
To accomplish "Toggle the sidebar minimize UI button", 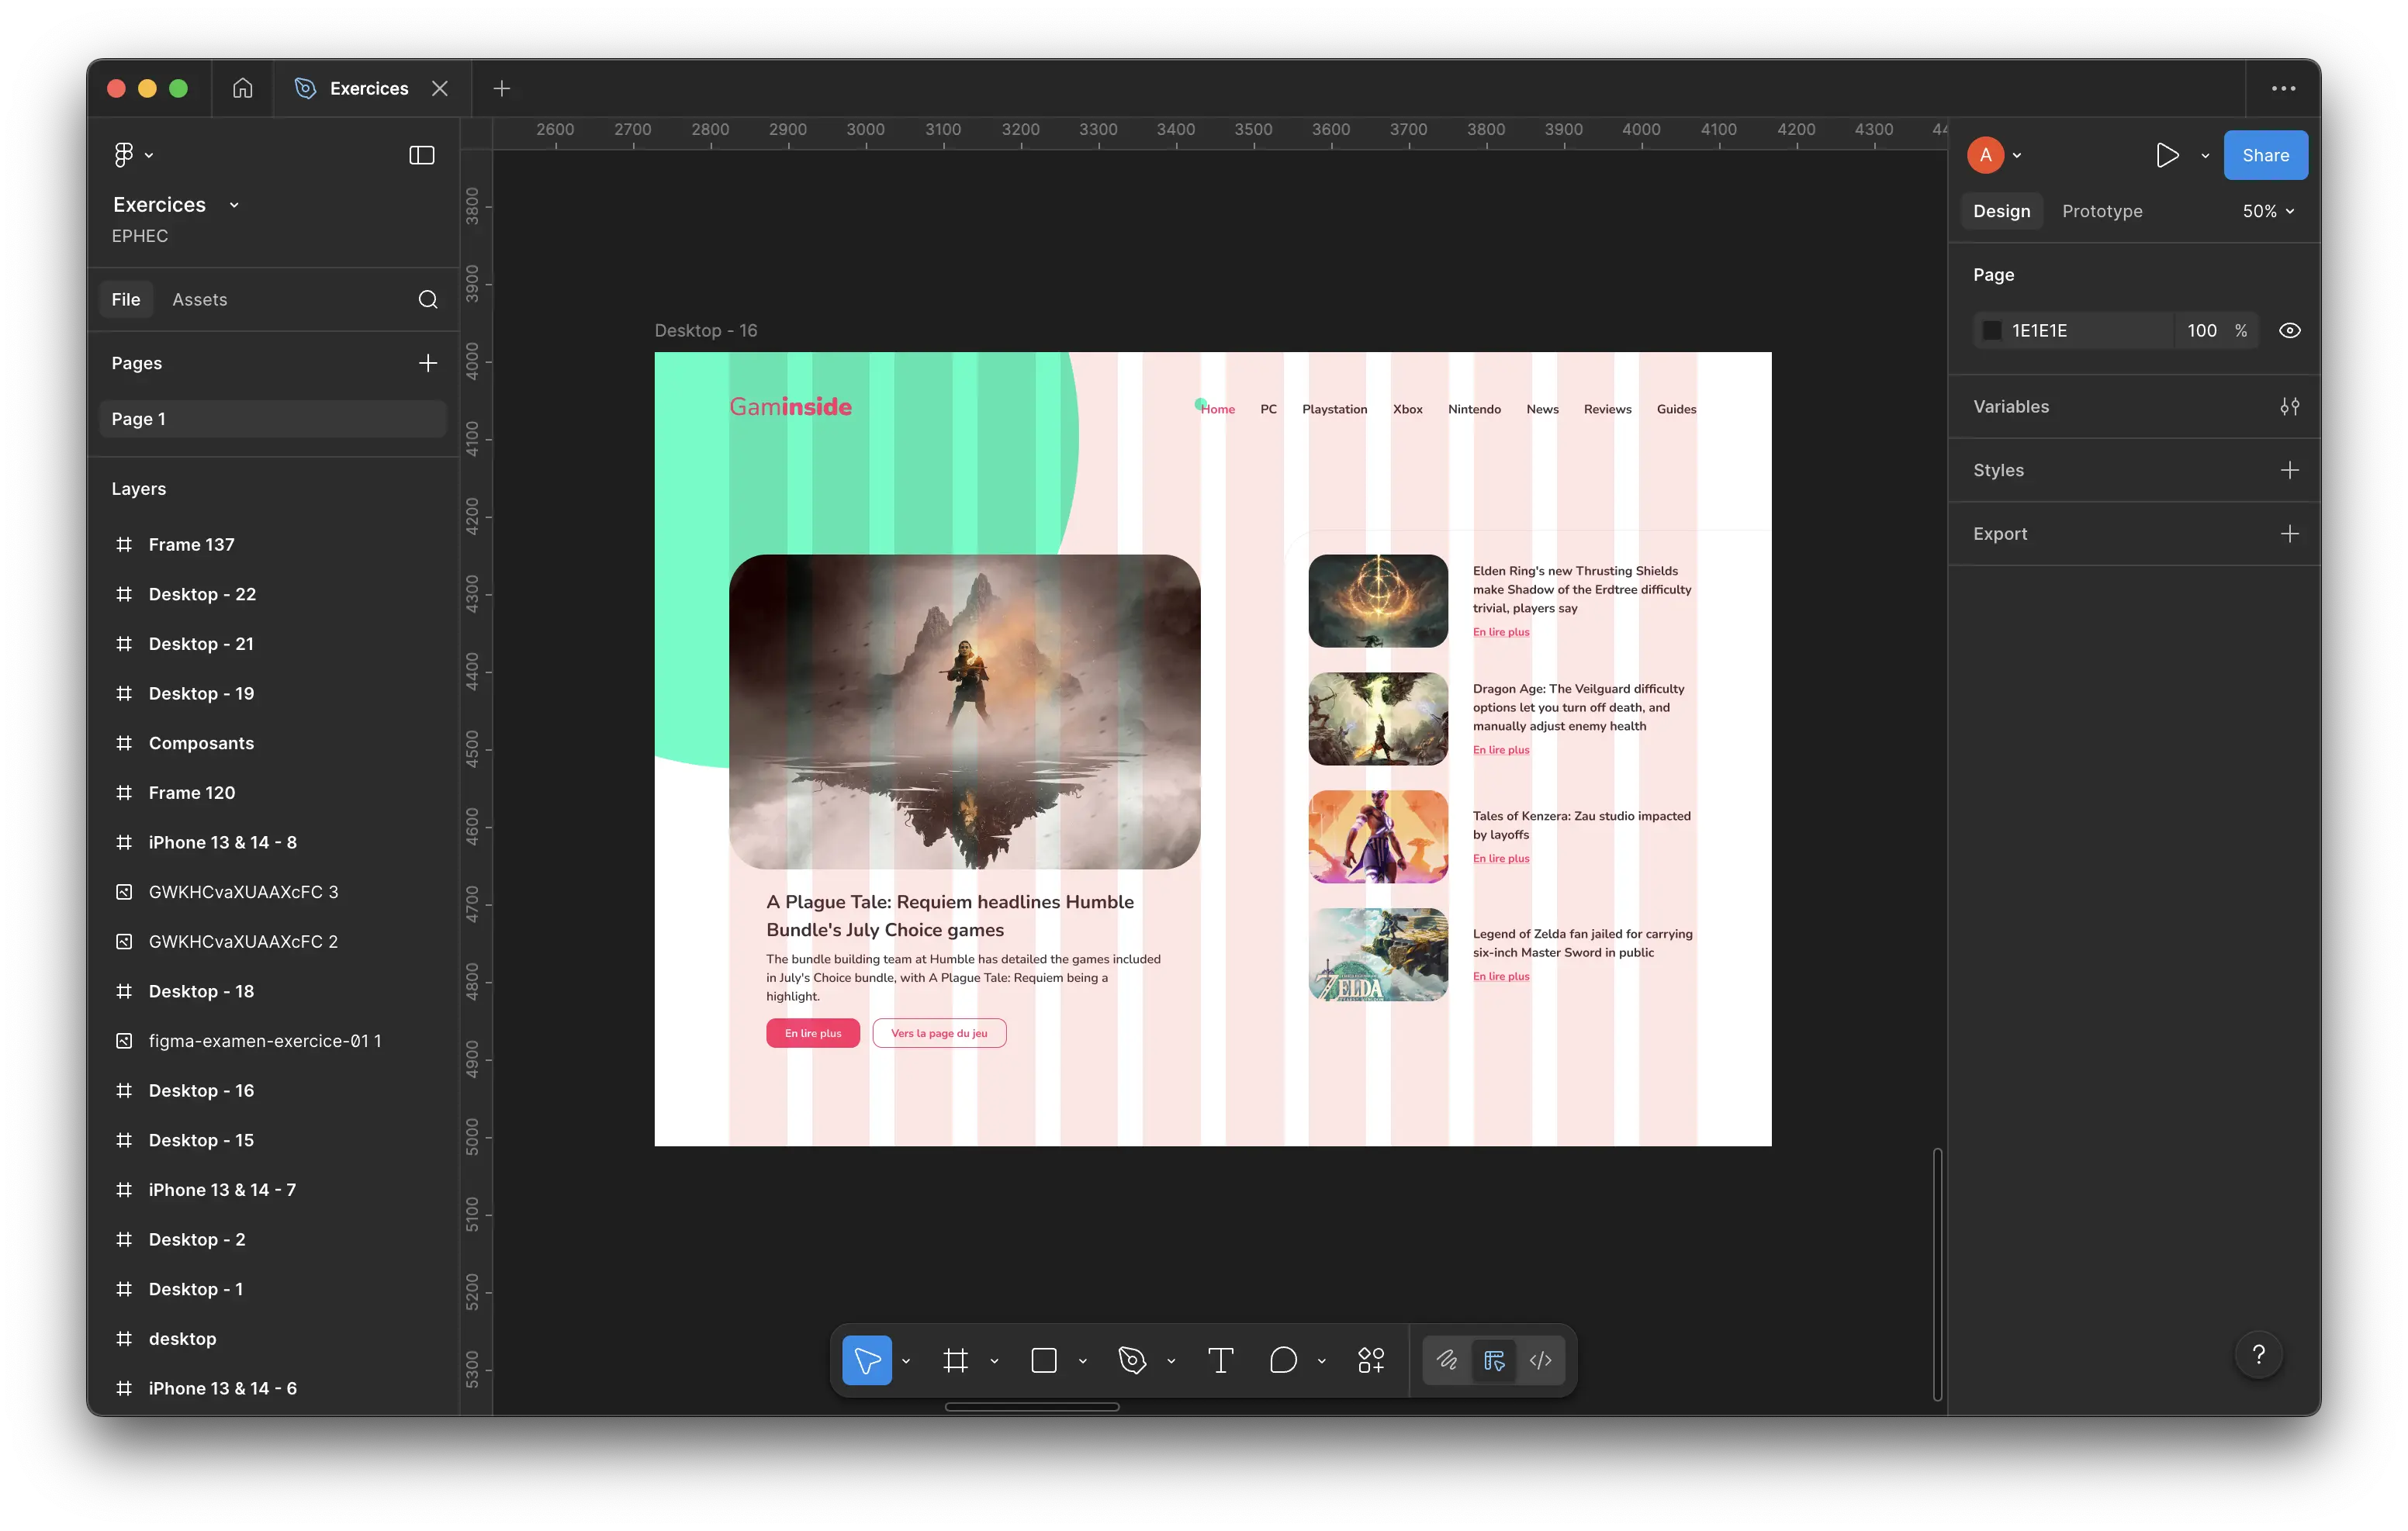I will point(422,155).
